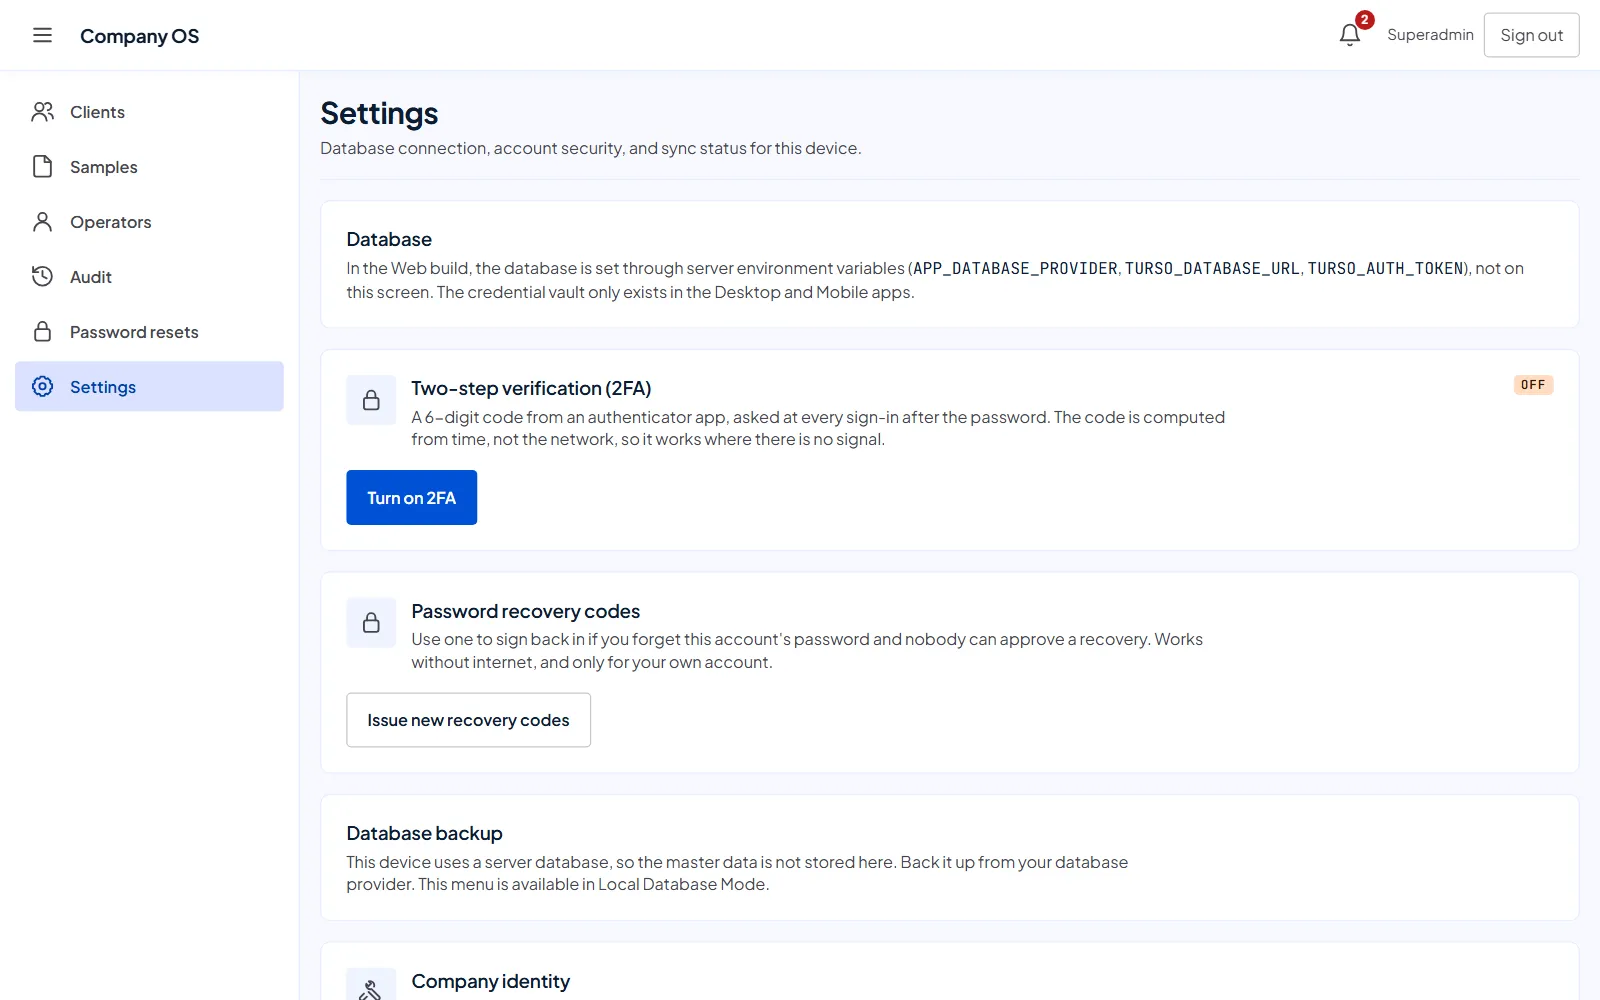Screen dimensions: 1600x1000
Task: Click the Password recovery codes heading
Action: tap(526, 612)
